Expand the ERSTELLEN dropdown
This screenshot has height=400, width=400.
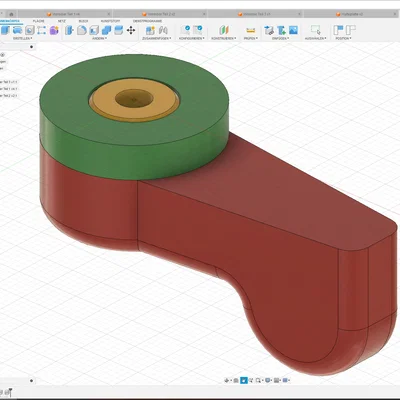[x=22, y=39]
